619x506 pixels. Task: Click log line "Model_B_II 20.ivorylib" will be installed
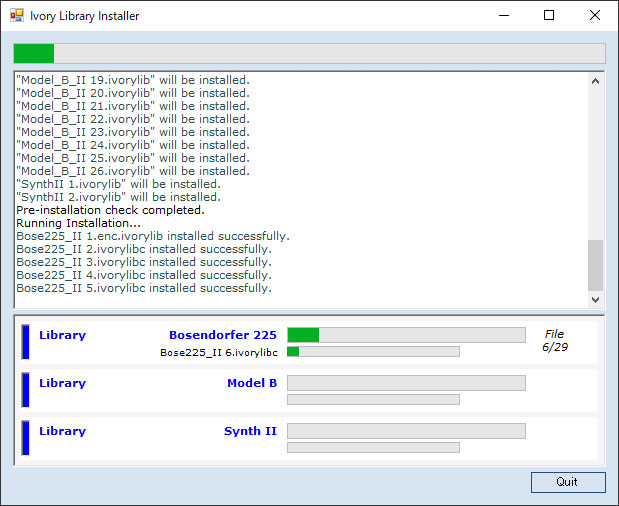pyautogui.click(x=133, y=93)
